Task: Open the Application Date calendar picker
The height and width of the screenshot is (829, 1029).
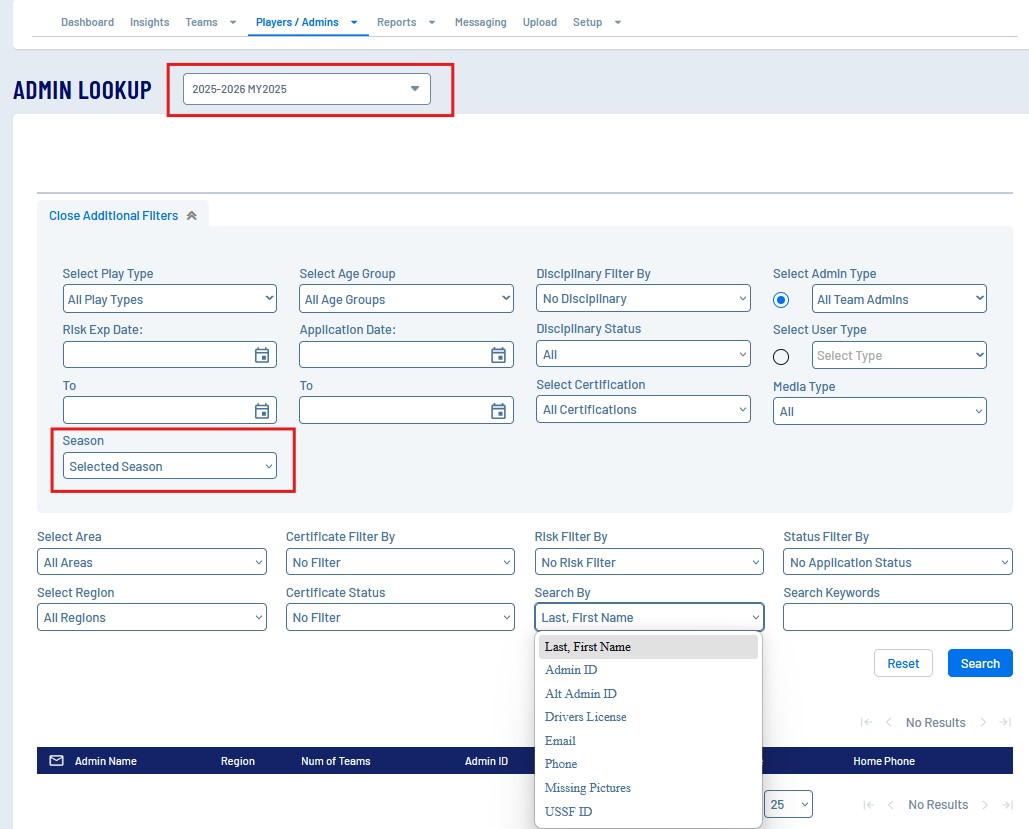Action: (x=498, y=355)
